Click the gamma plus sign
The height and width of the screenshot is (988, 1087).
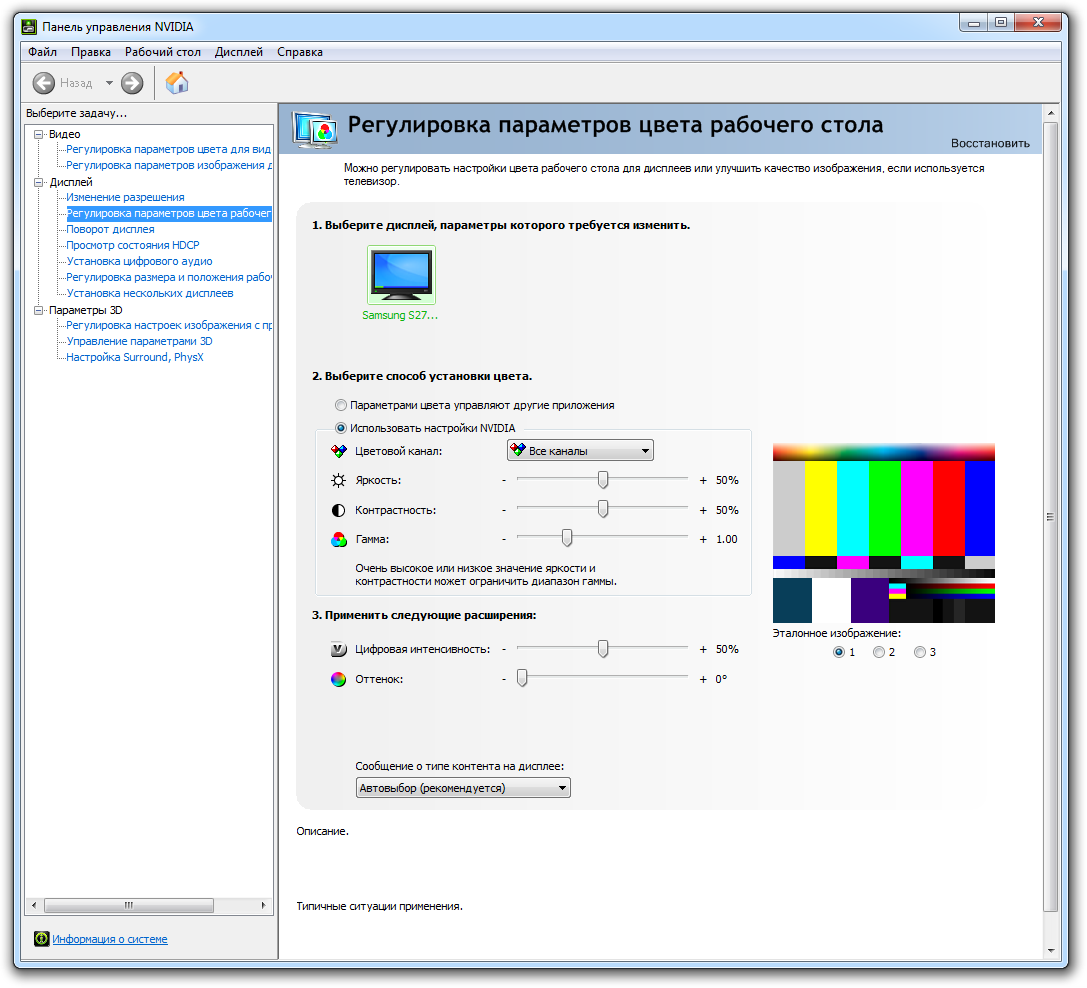tap(703, 539)
